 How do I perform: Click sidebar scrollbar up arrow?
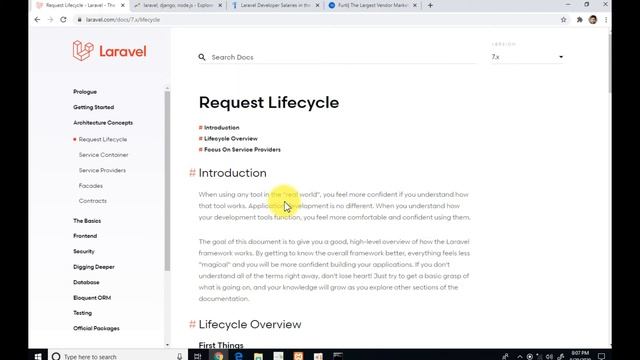[167, 88]
